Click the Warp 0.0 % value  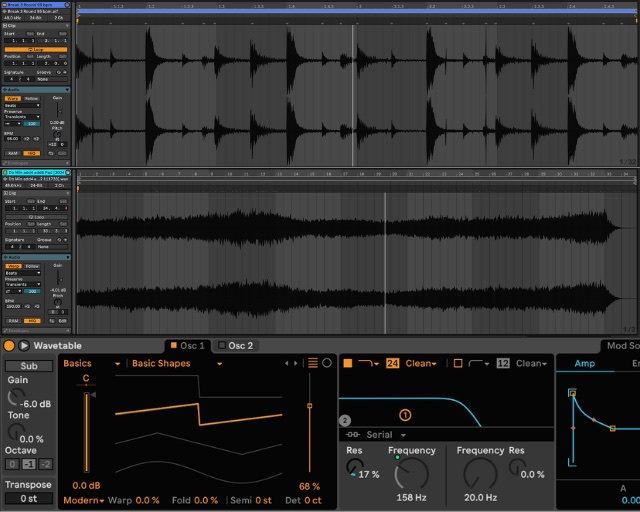pos(147,500)
